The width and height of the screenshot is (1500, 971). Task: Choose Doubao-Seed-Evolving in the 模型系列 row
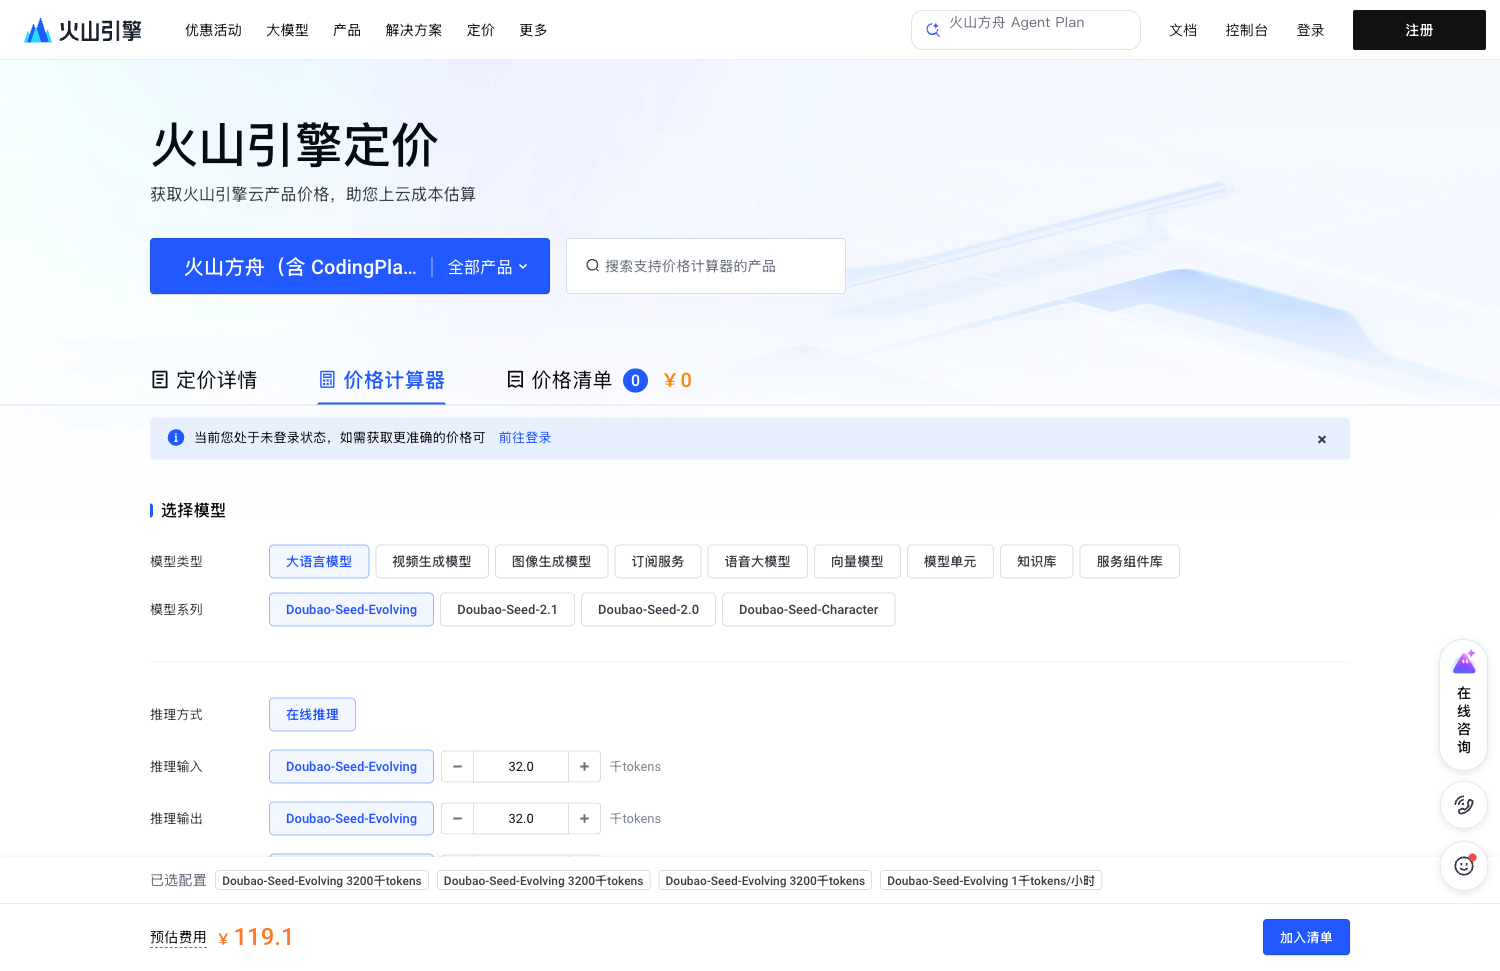[x=351, y=610]
